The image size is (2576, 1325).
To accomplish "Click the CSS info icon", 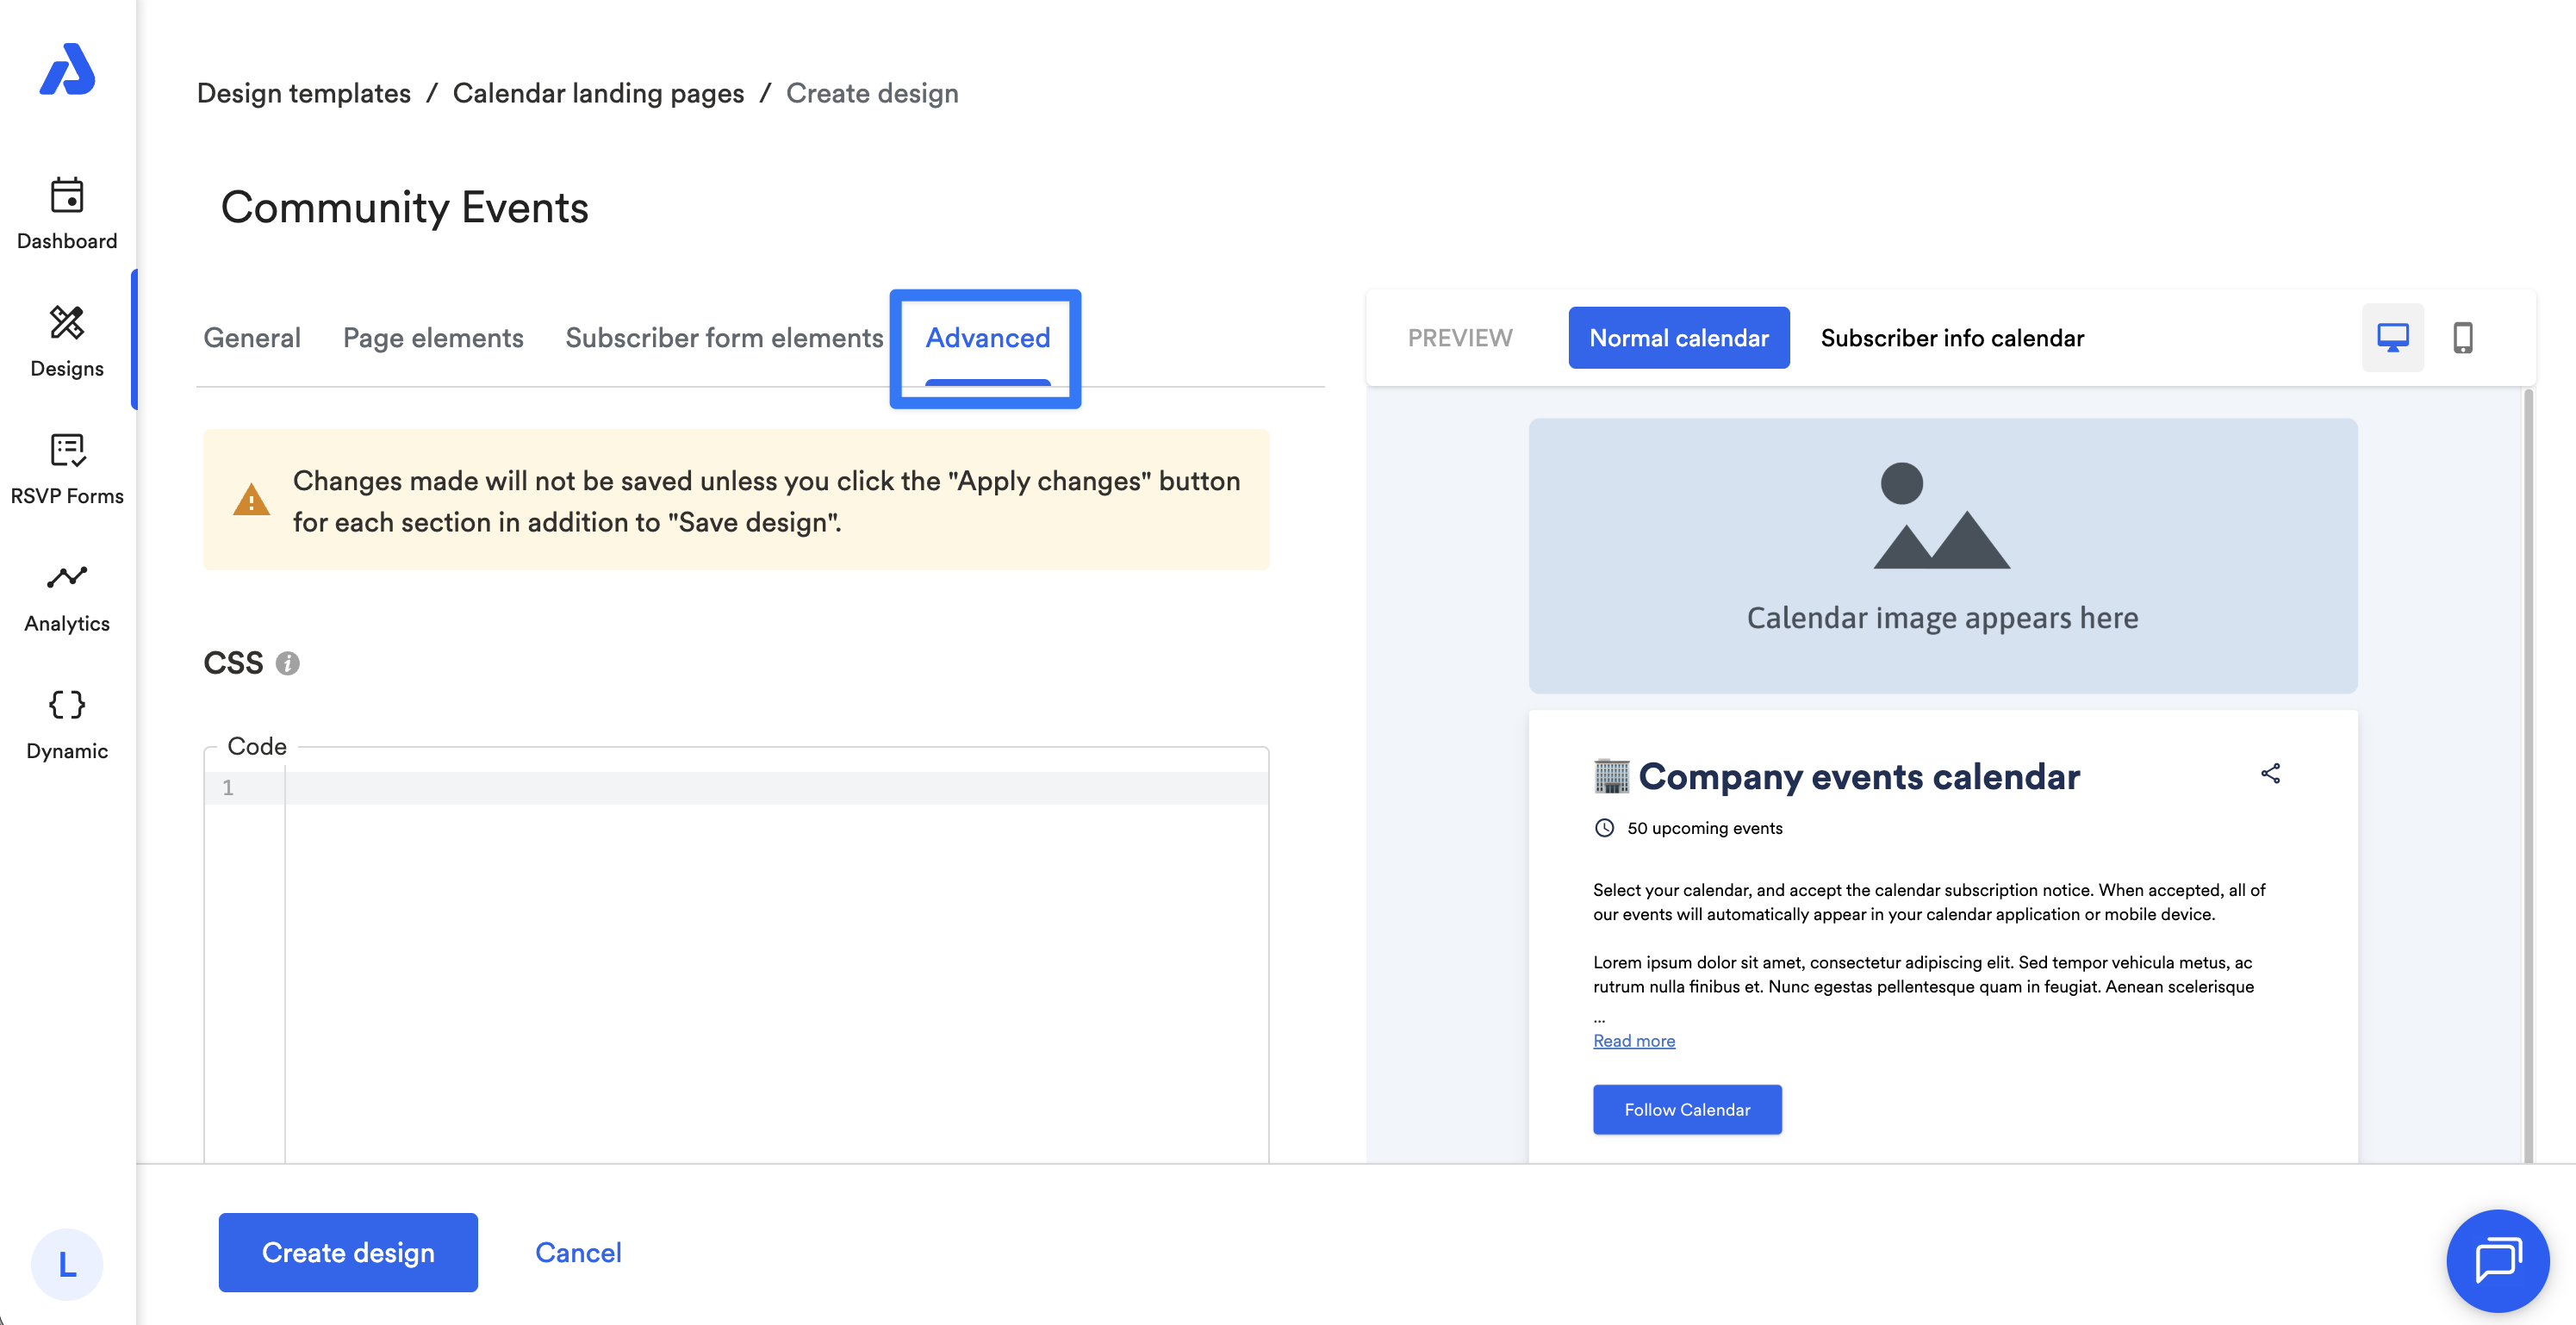I will [x=288, y=664].
